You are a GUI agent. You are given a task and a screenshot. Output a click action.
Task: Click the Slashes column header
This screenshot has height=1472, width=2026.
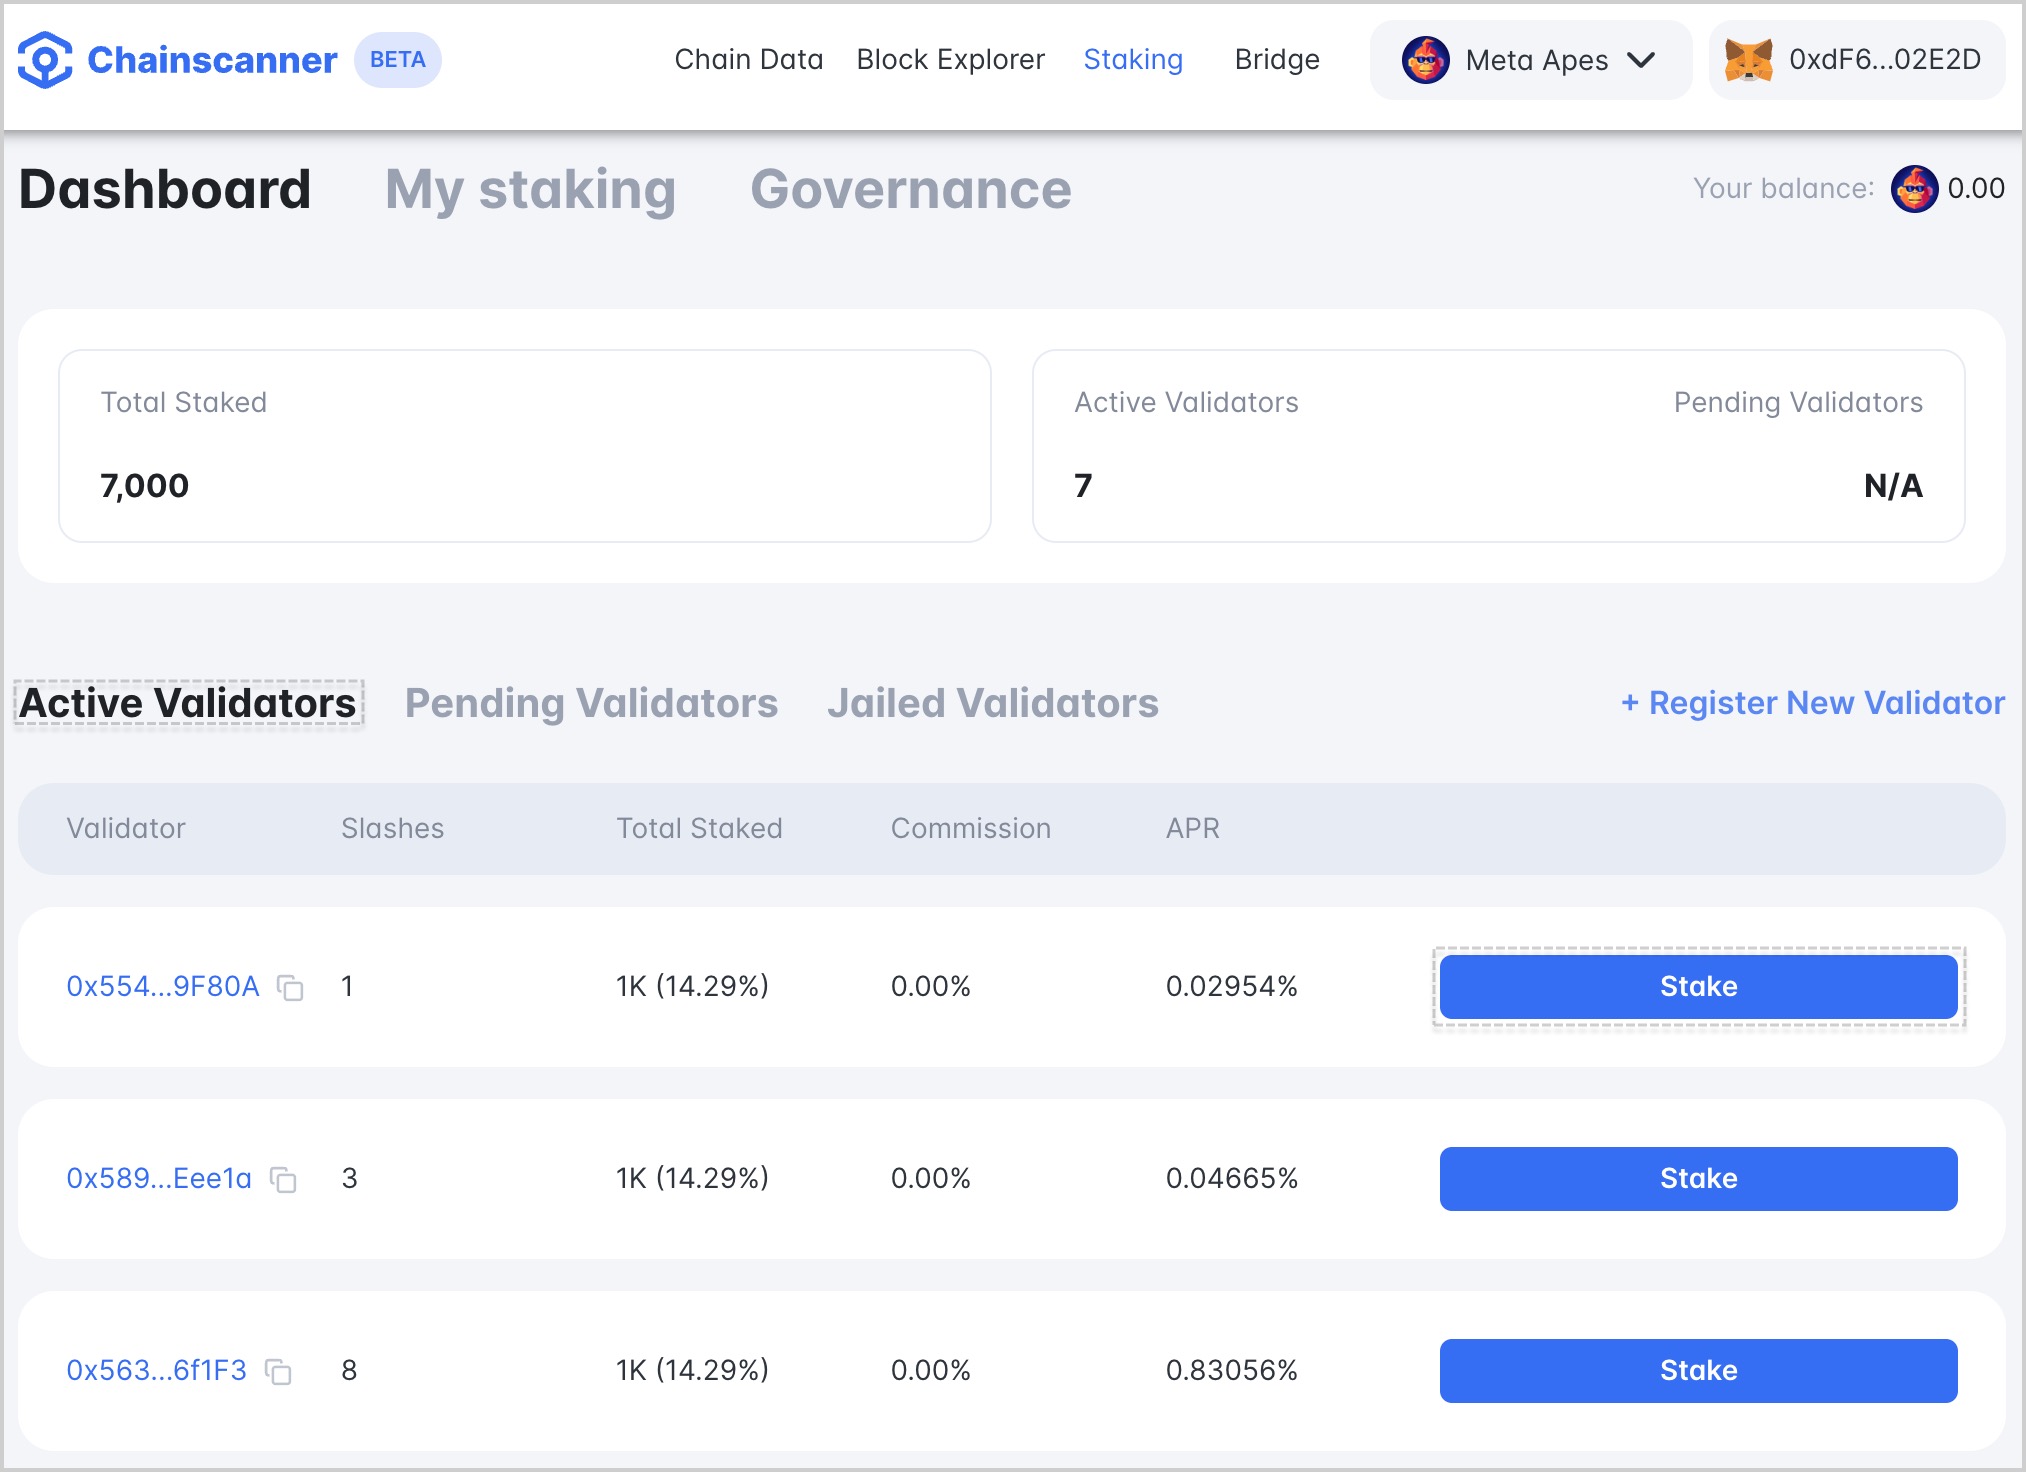[392, 828]
